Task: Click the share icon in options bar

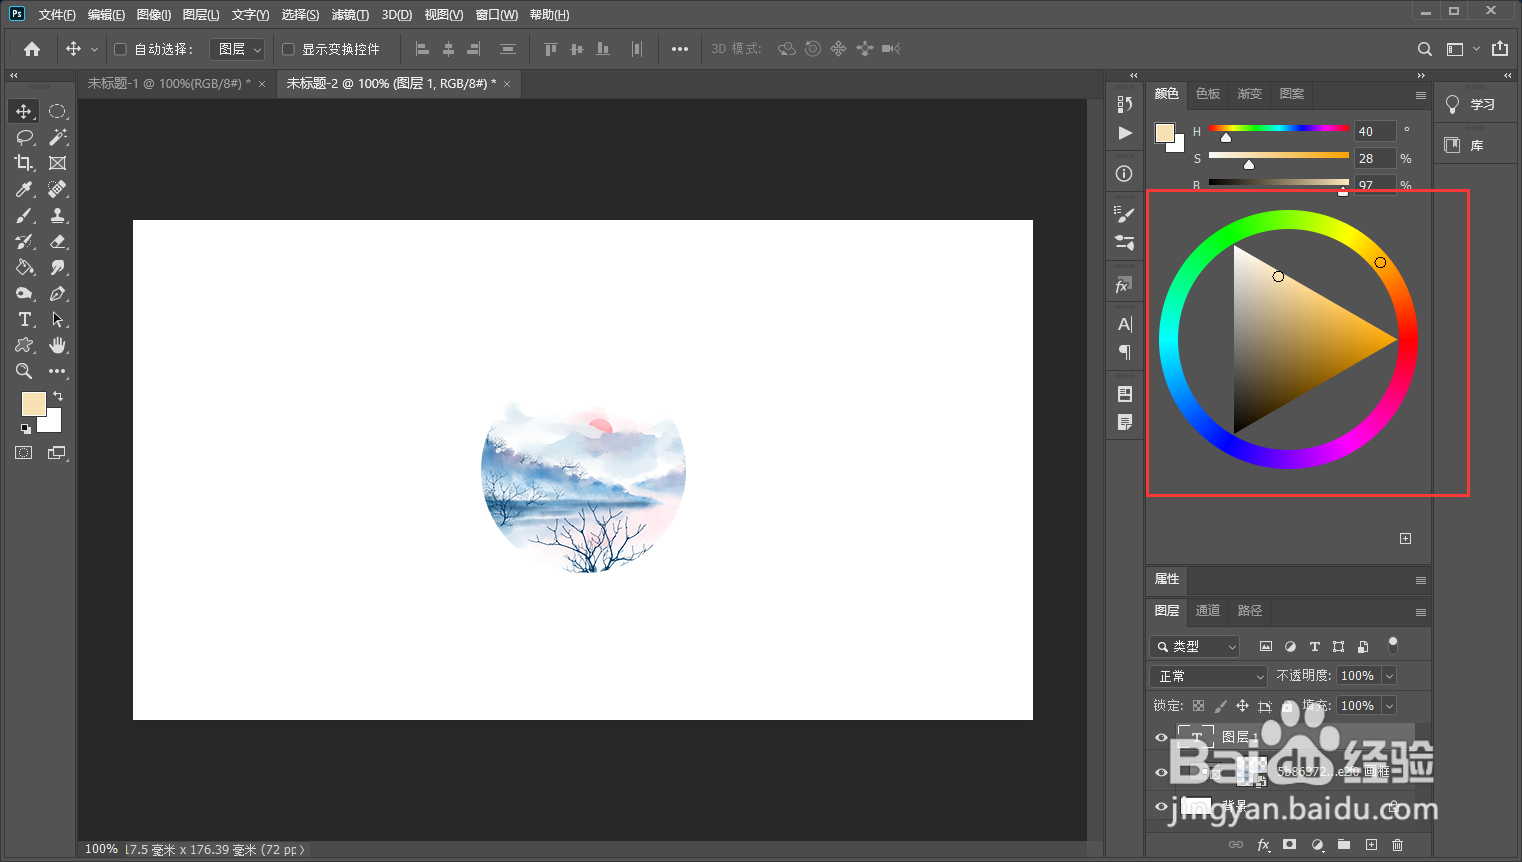Action: (x=1500, y=49)
